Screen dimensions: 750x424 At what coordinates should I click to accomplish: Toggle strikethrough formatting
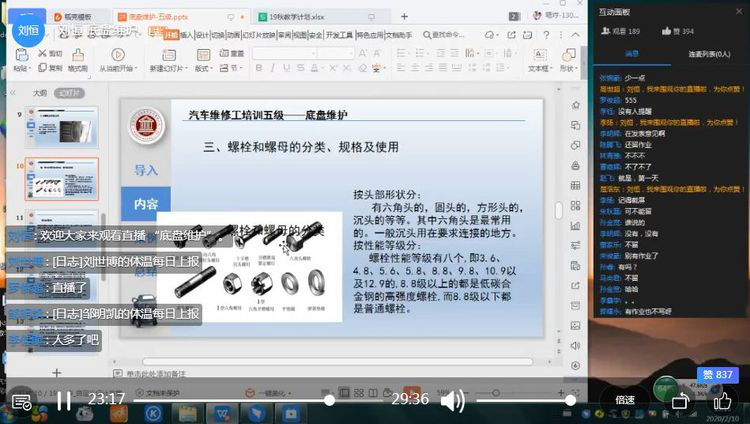300,68
